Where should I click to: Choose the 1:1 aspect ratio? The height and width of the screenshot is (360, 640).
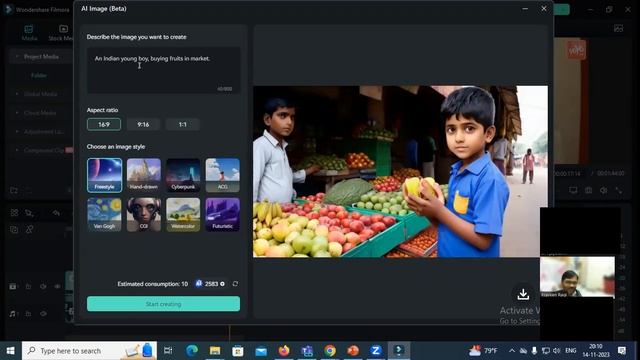pos(182,124)
